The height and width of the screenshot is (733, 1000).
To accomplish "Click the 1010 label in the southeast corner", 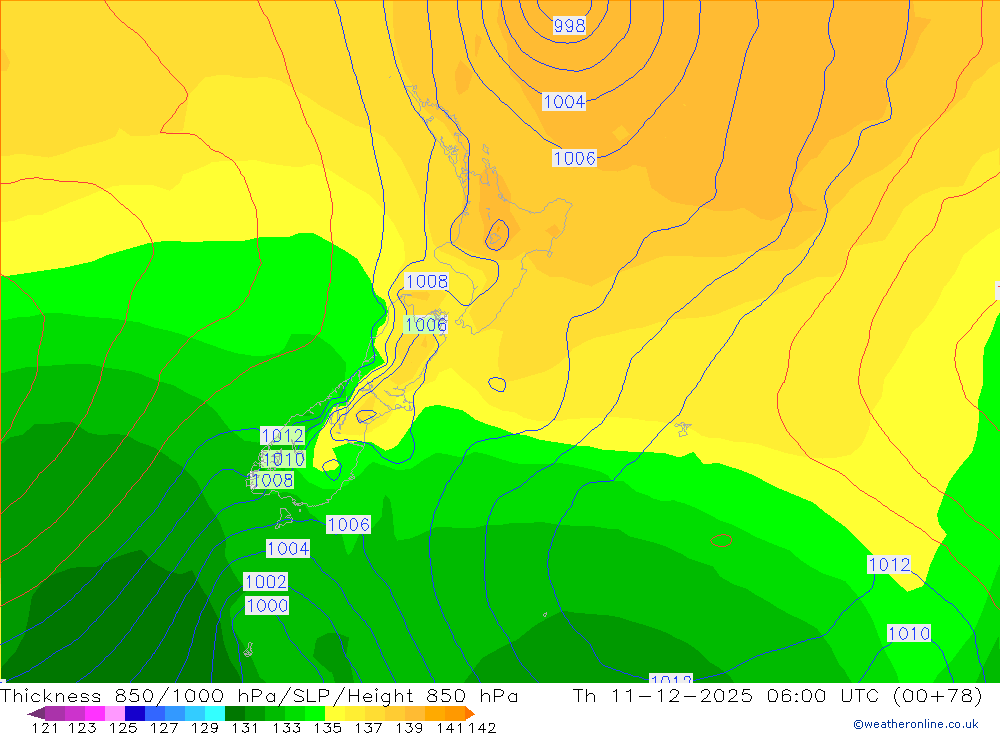I will (x=909, y=633).
